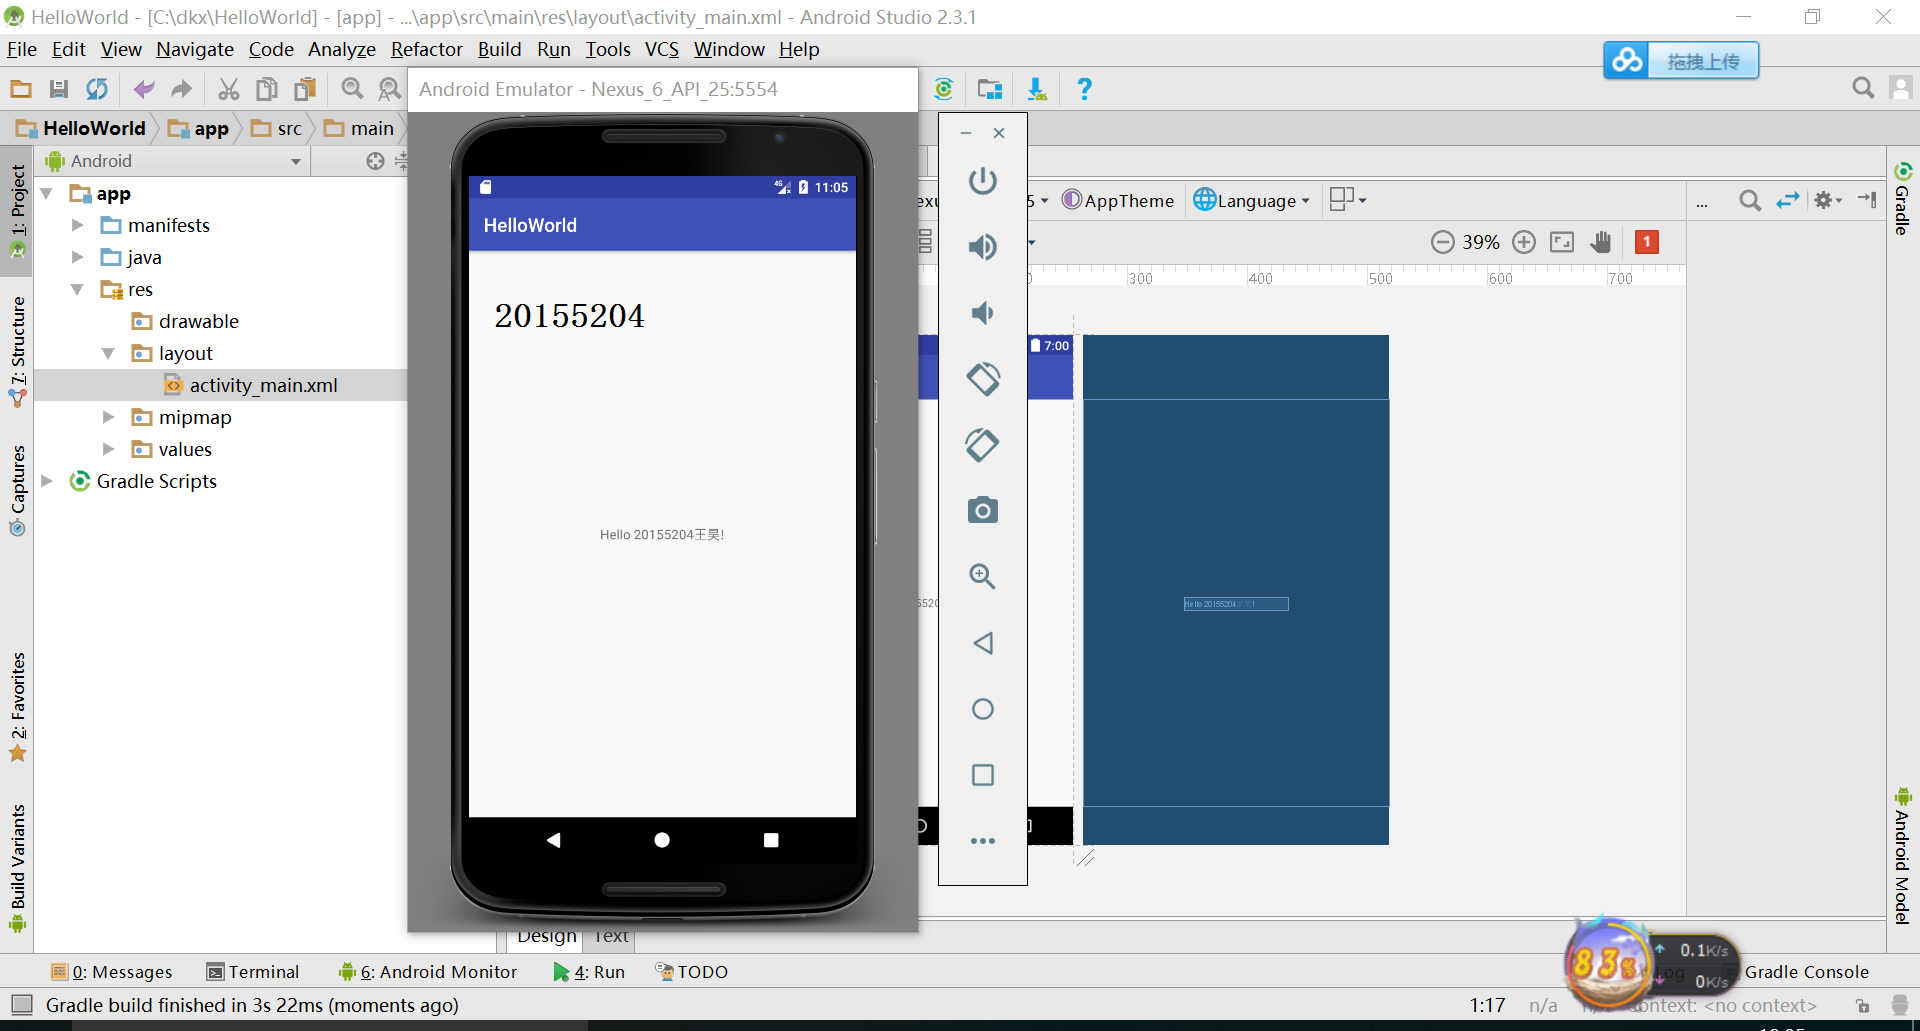
Task: Click the Synchronize toolbar icon
Action: [97, 89]
